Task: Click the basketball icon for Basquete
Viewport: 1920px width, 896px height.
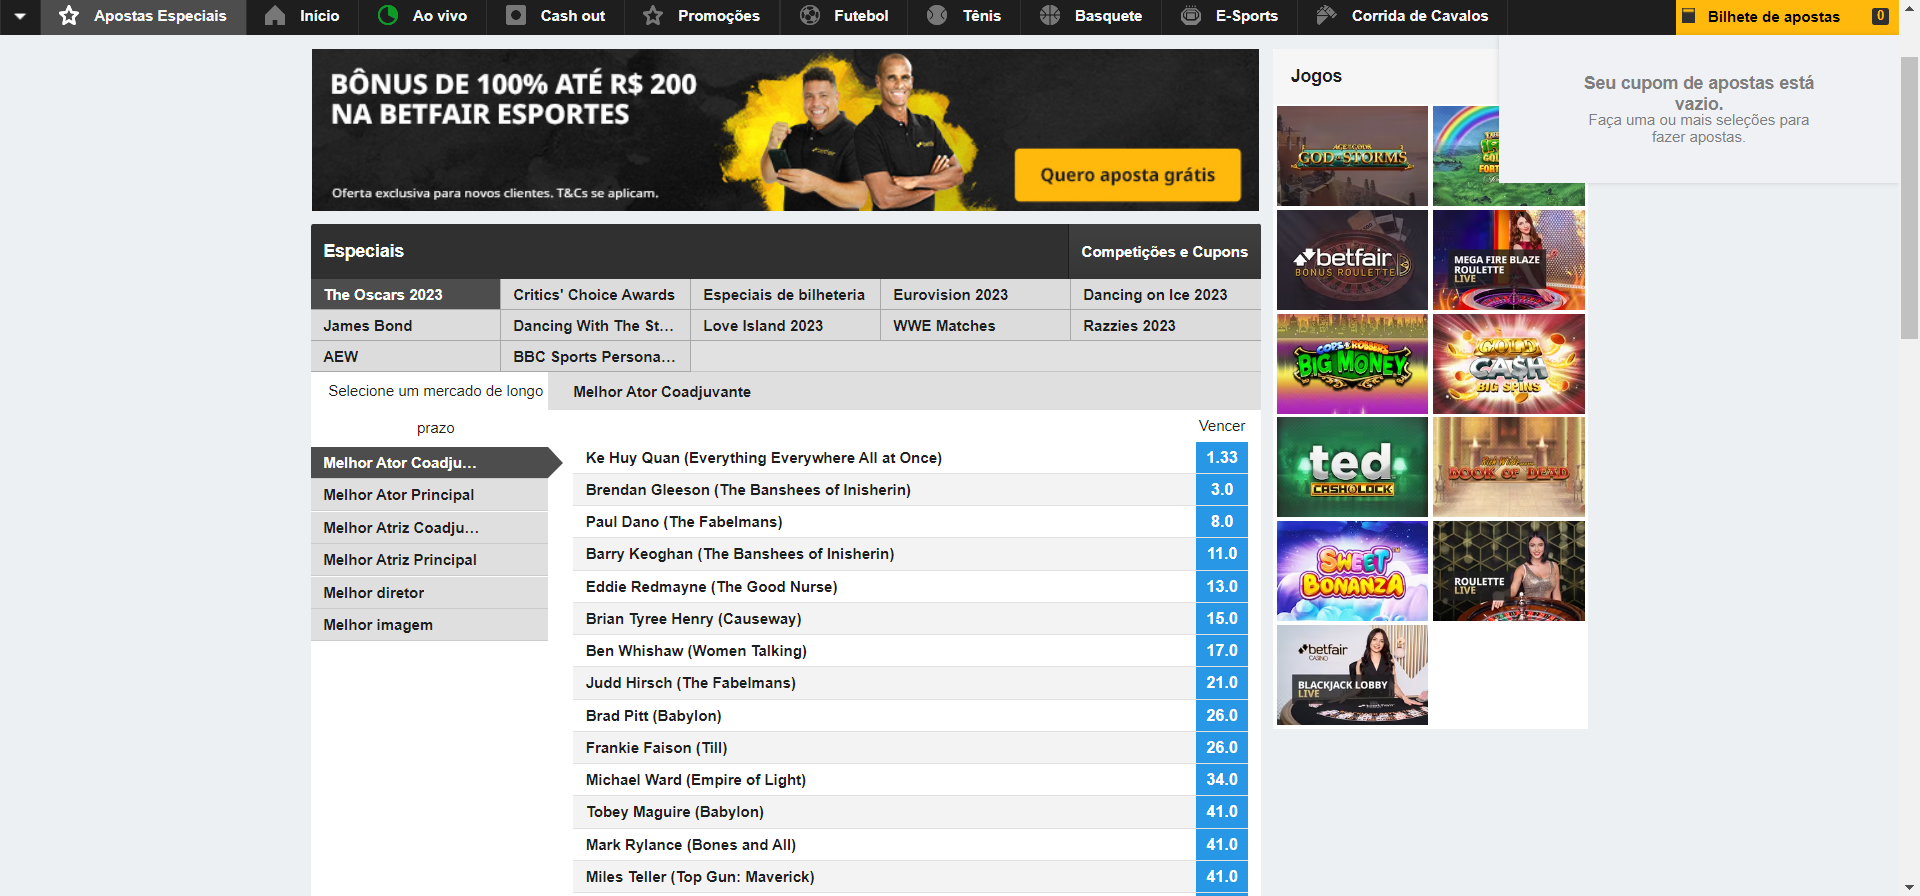Action: point(1050,16)
